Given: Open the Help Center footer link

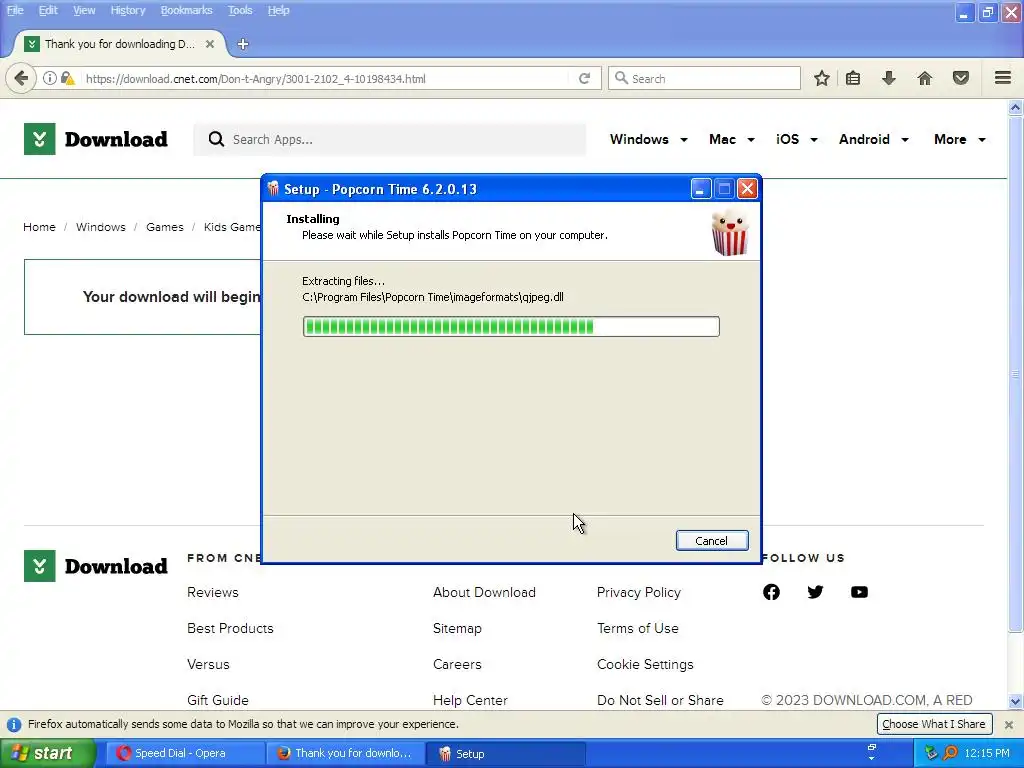Looking at the screenshot, I should coord(470,700).
